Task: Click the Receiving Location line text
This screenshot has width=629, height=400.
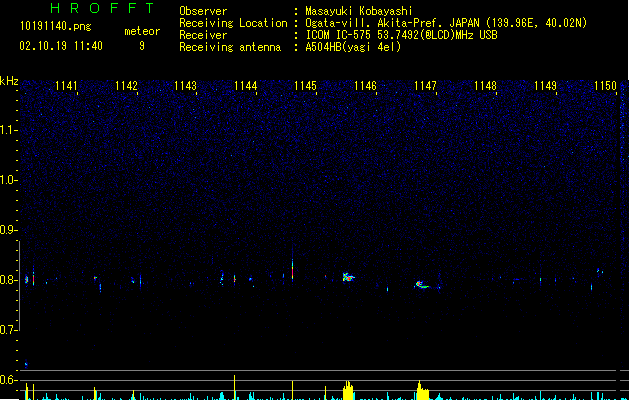Action: 383,23
